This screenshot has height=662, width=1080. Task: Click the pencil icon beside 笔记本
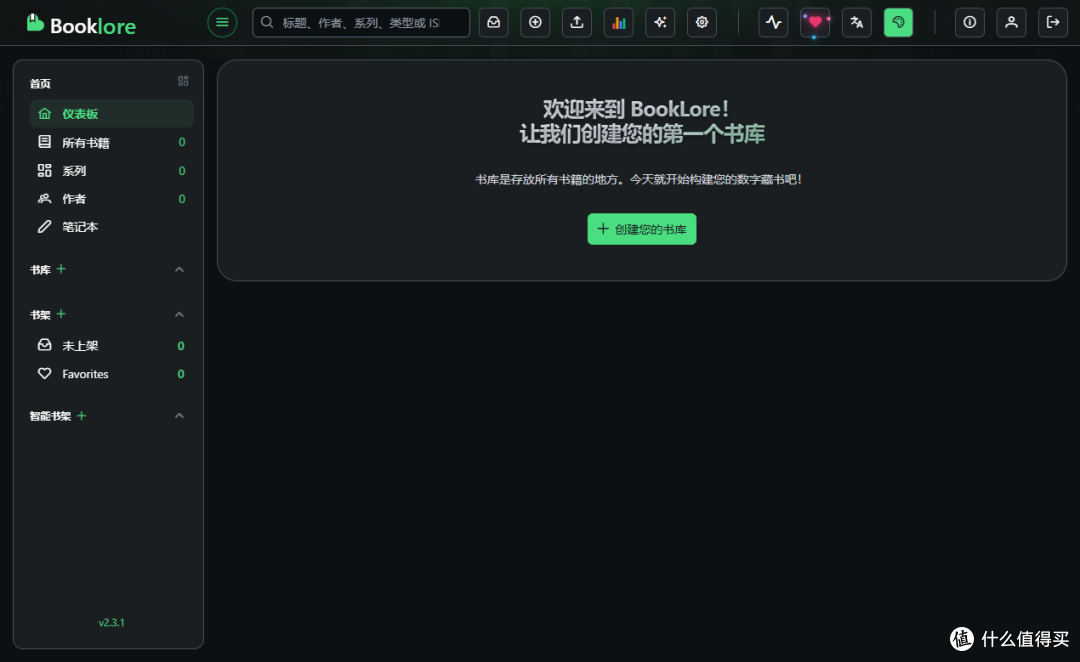45,227
